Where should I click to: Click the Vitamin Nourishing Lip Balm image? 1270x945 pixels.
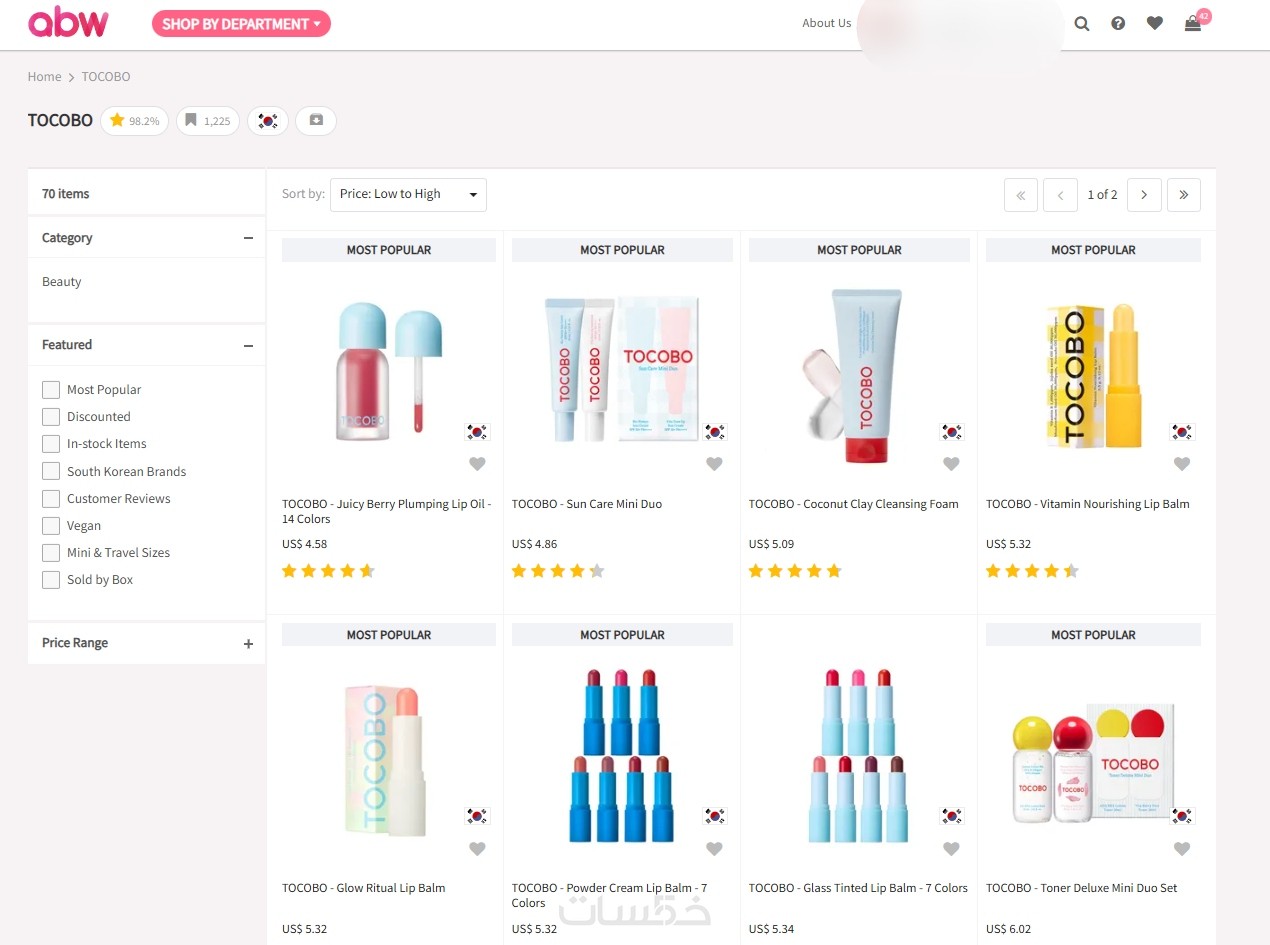(x=1093, y=375)
